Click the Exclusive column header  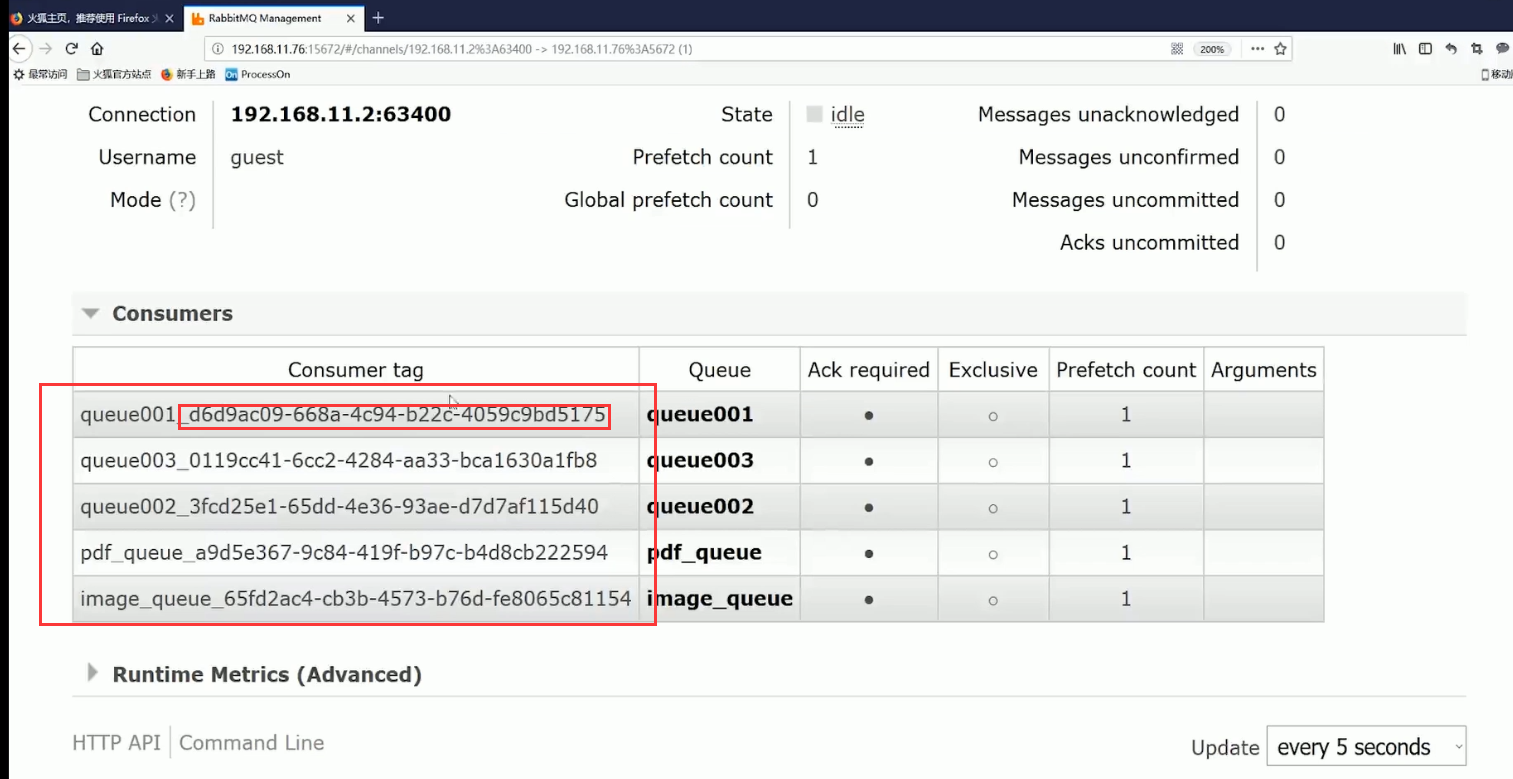[993, 370]
